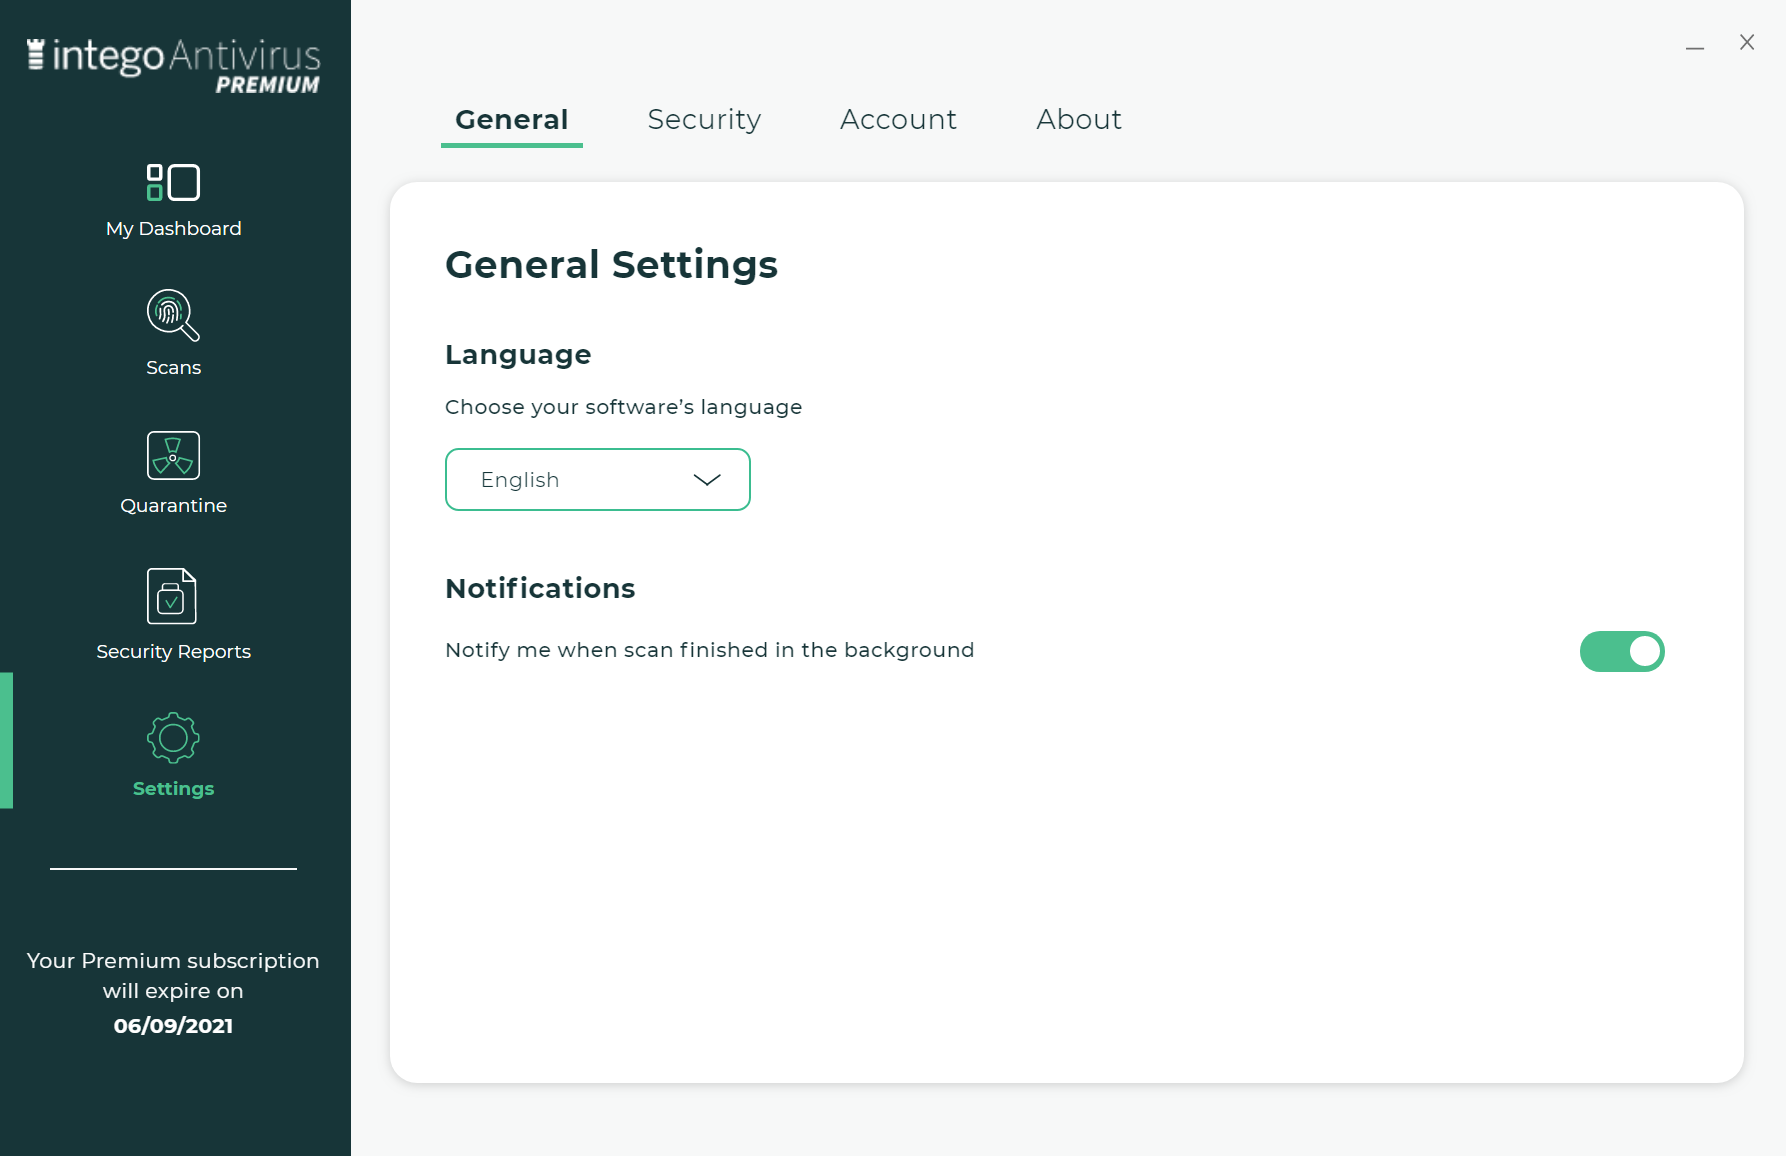Switch to the About tab
Image resolution: width=1786 pixels, height=1156 pixels.
click(x=1079, y=120)
